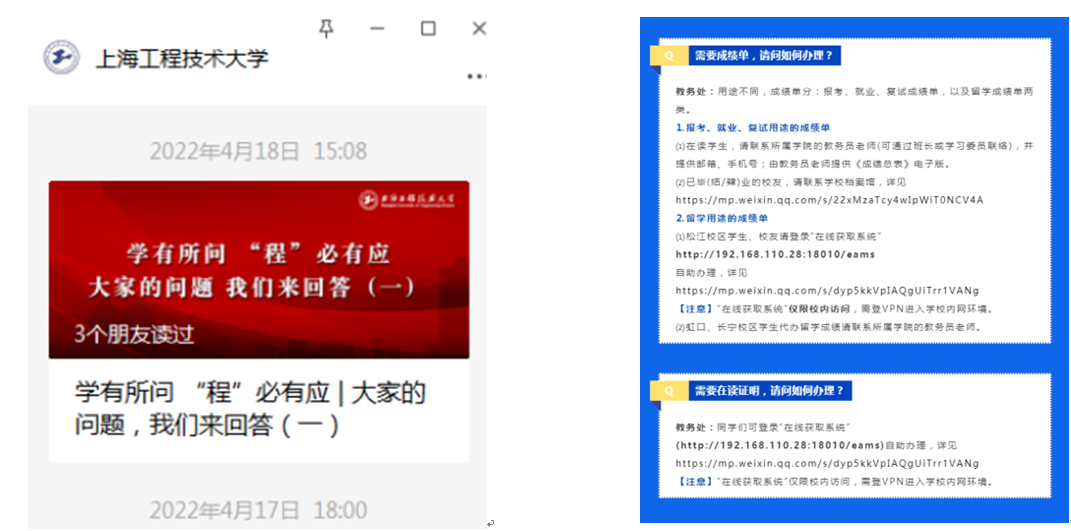Select heading 需要在读证明，请问如何办理？
Image resolution: width=1071 pixels, height=531 pixels.
(x=769, y=391)
